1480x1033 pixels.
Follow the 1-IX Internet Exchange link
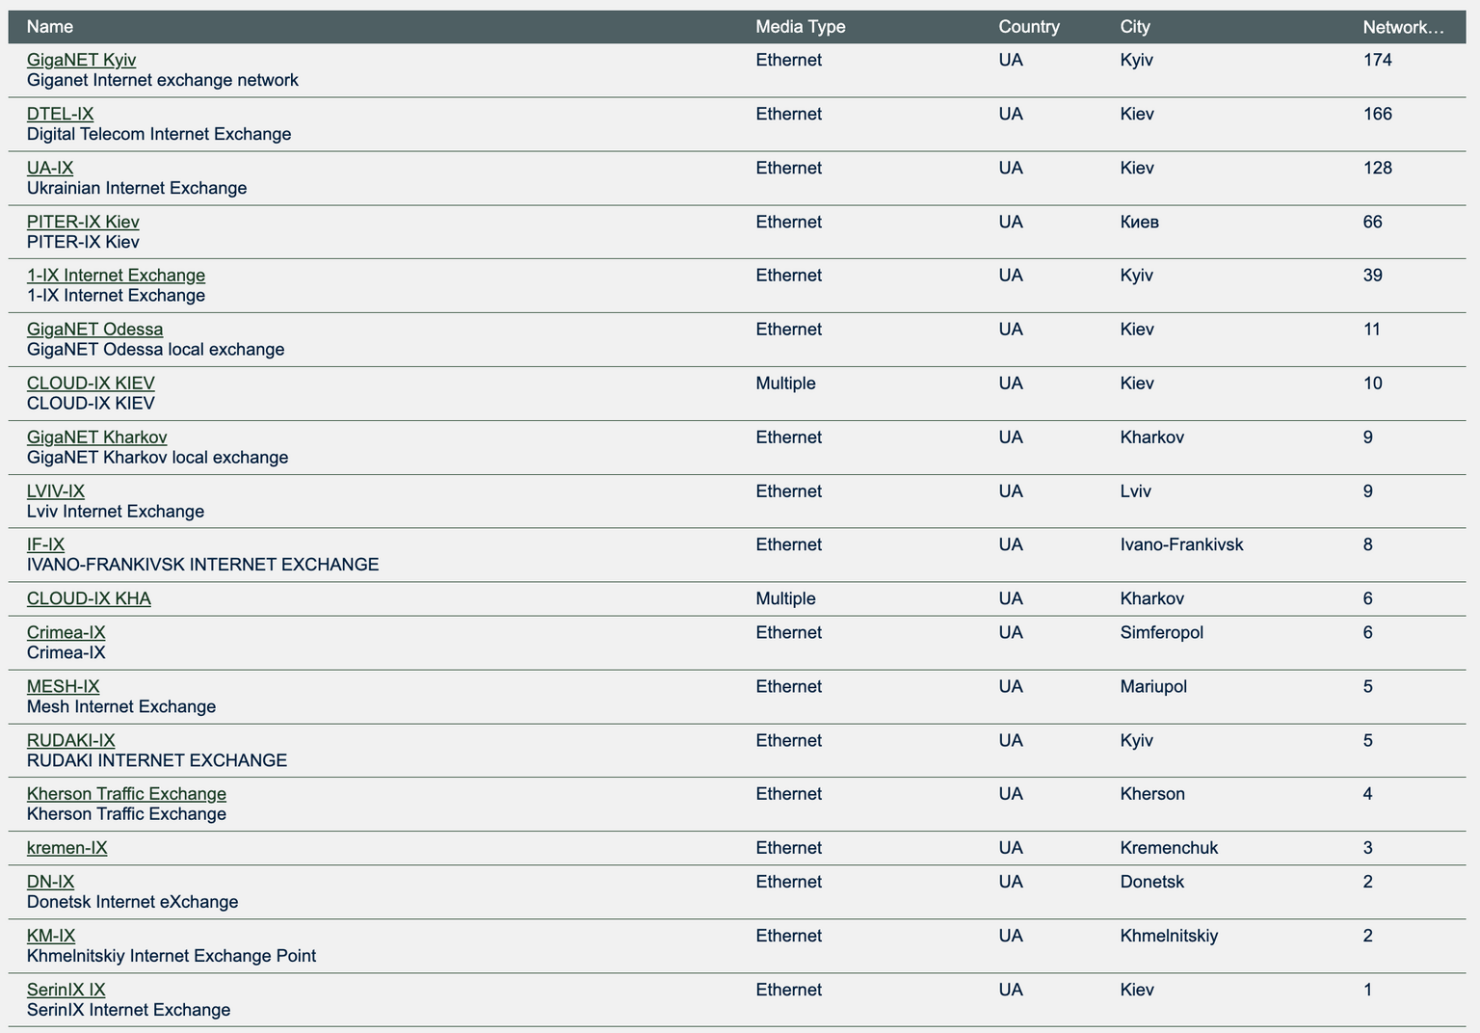click(x=116, y=275)
